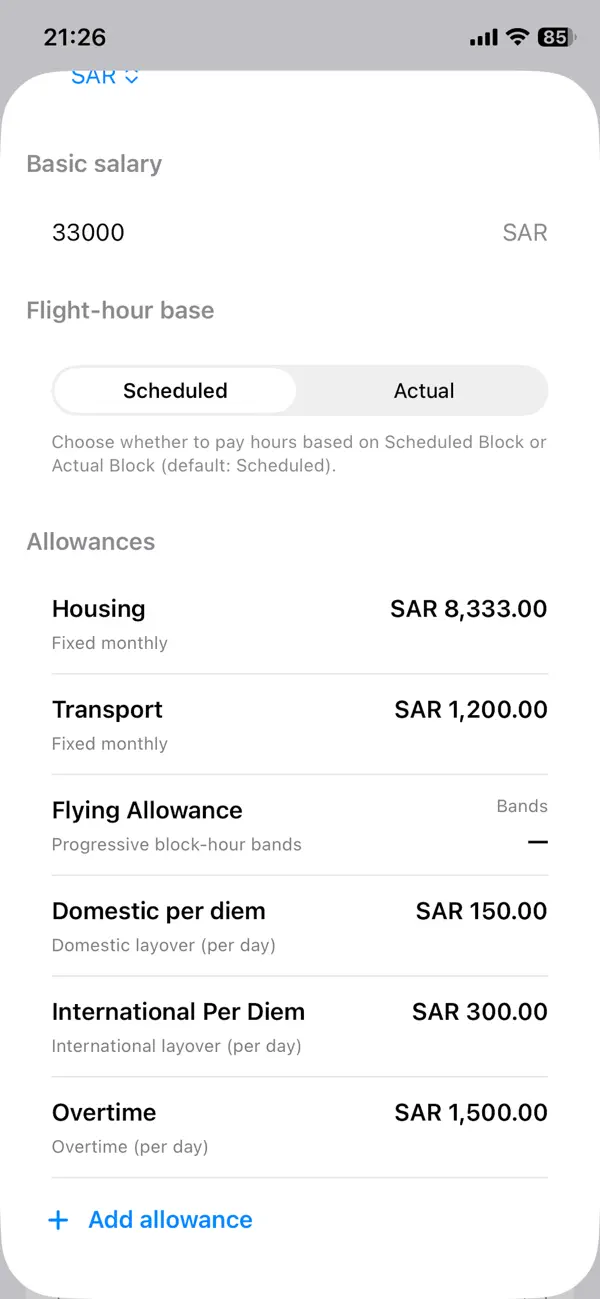This screenshot has height=1299, width=600.
Task: Tap the dash under Flying Allowance bands
Action: click(x=538, y=842)
